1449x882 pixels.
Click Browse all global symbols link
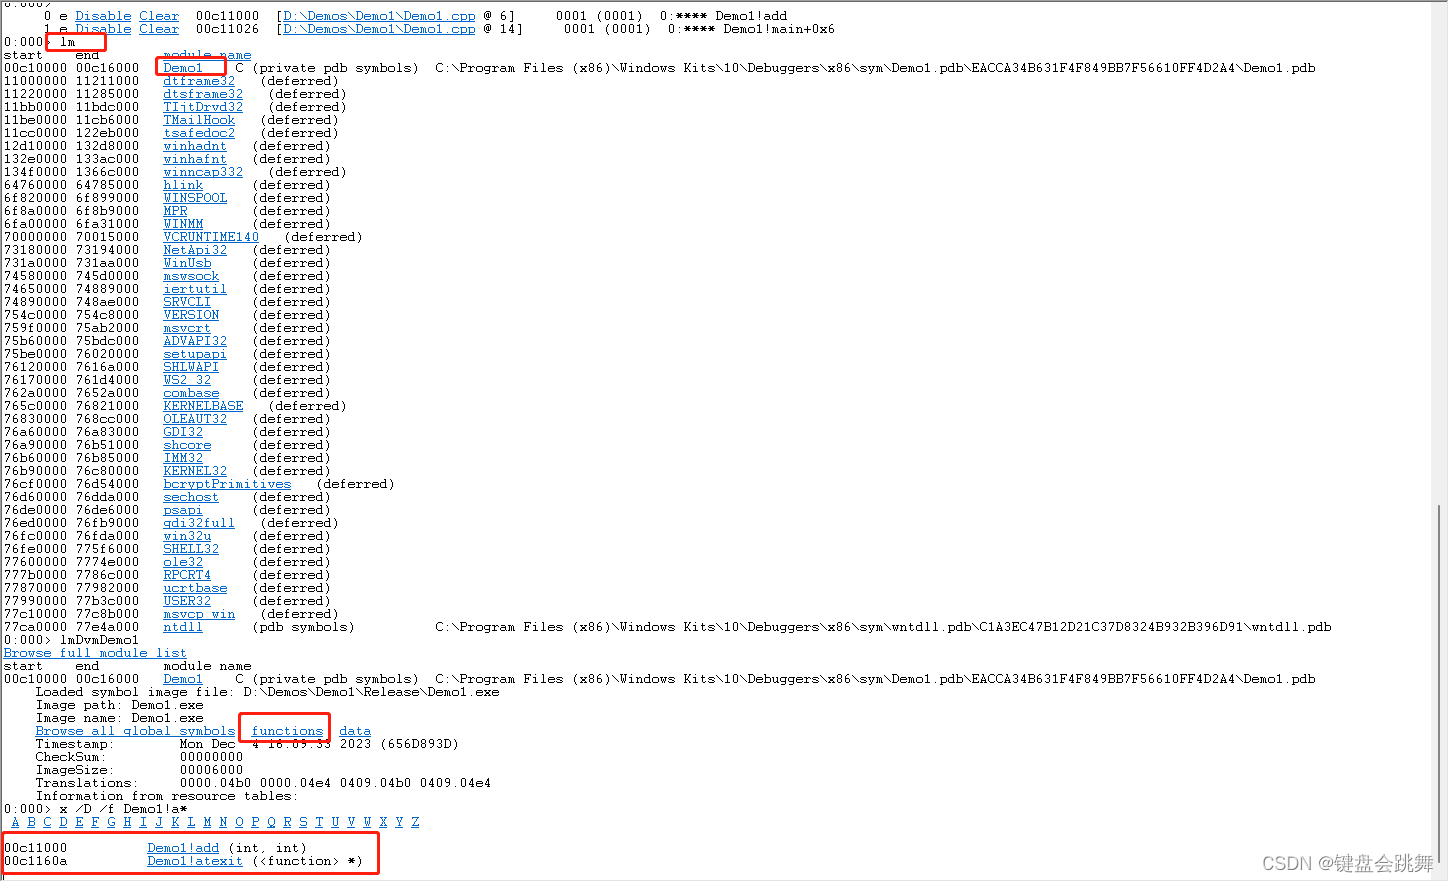click(x=135, y=731)
